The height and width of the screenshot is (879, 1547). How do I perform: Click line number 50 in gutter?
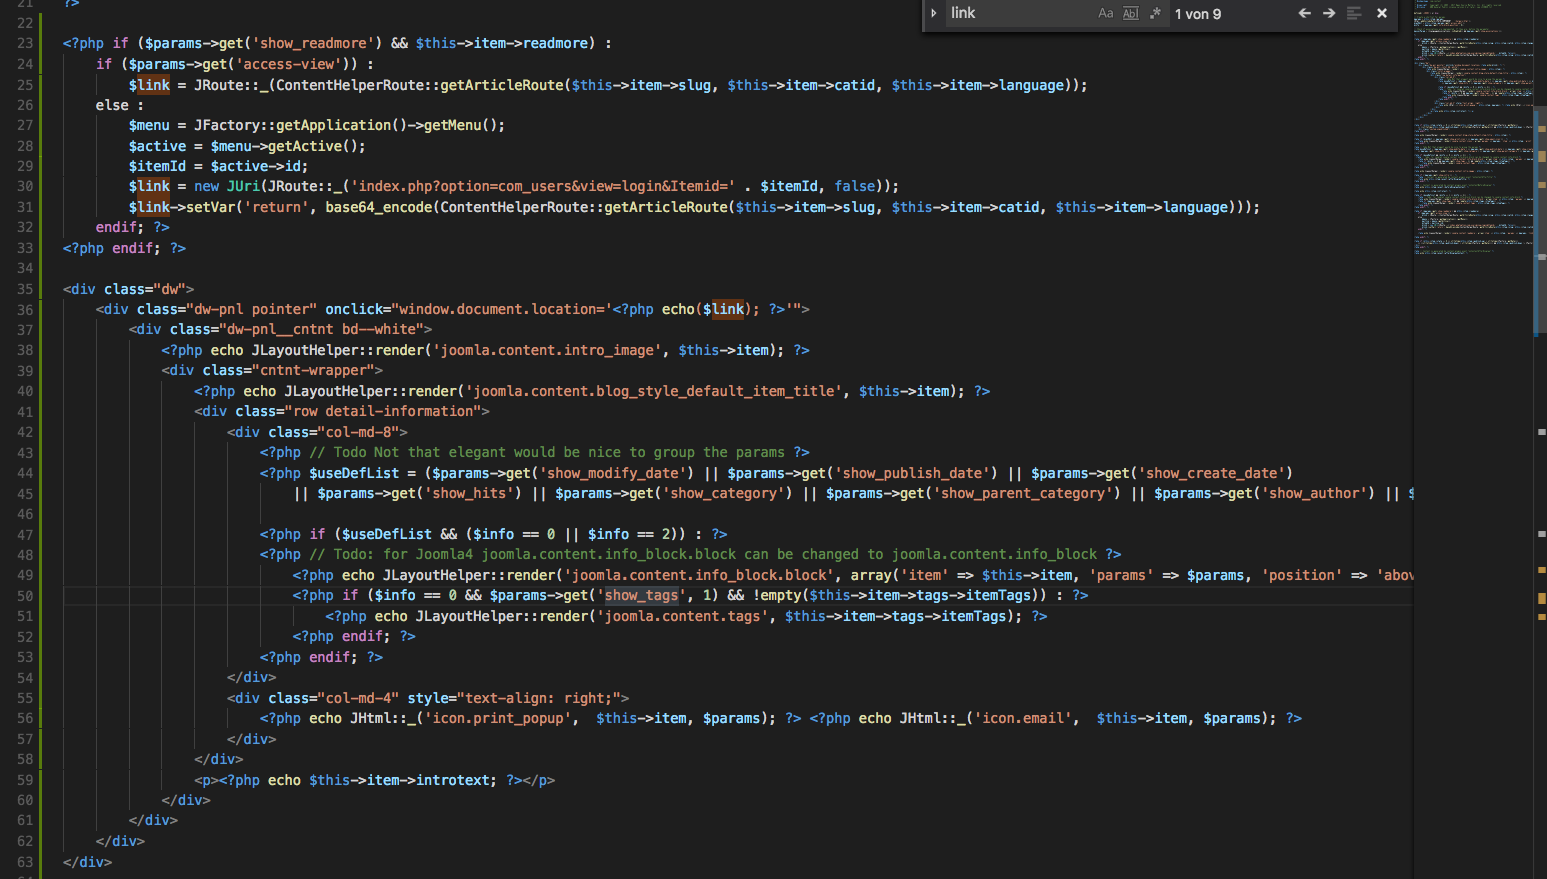pos(25,595)
